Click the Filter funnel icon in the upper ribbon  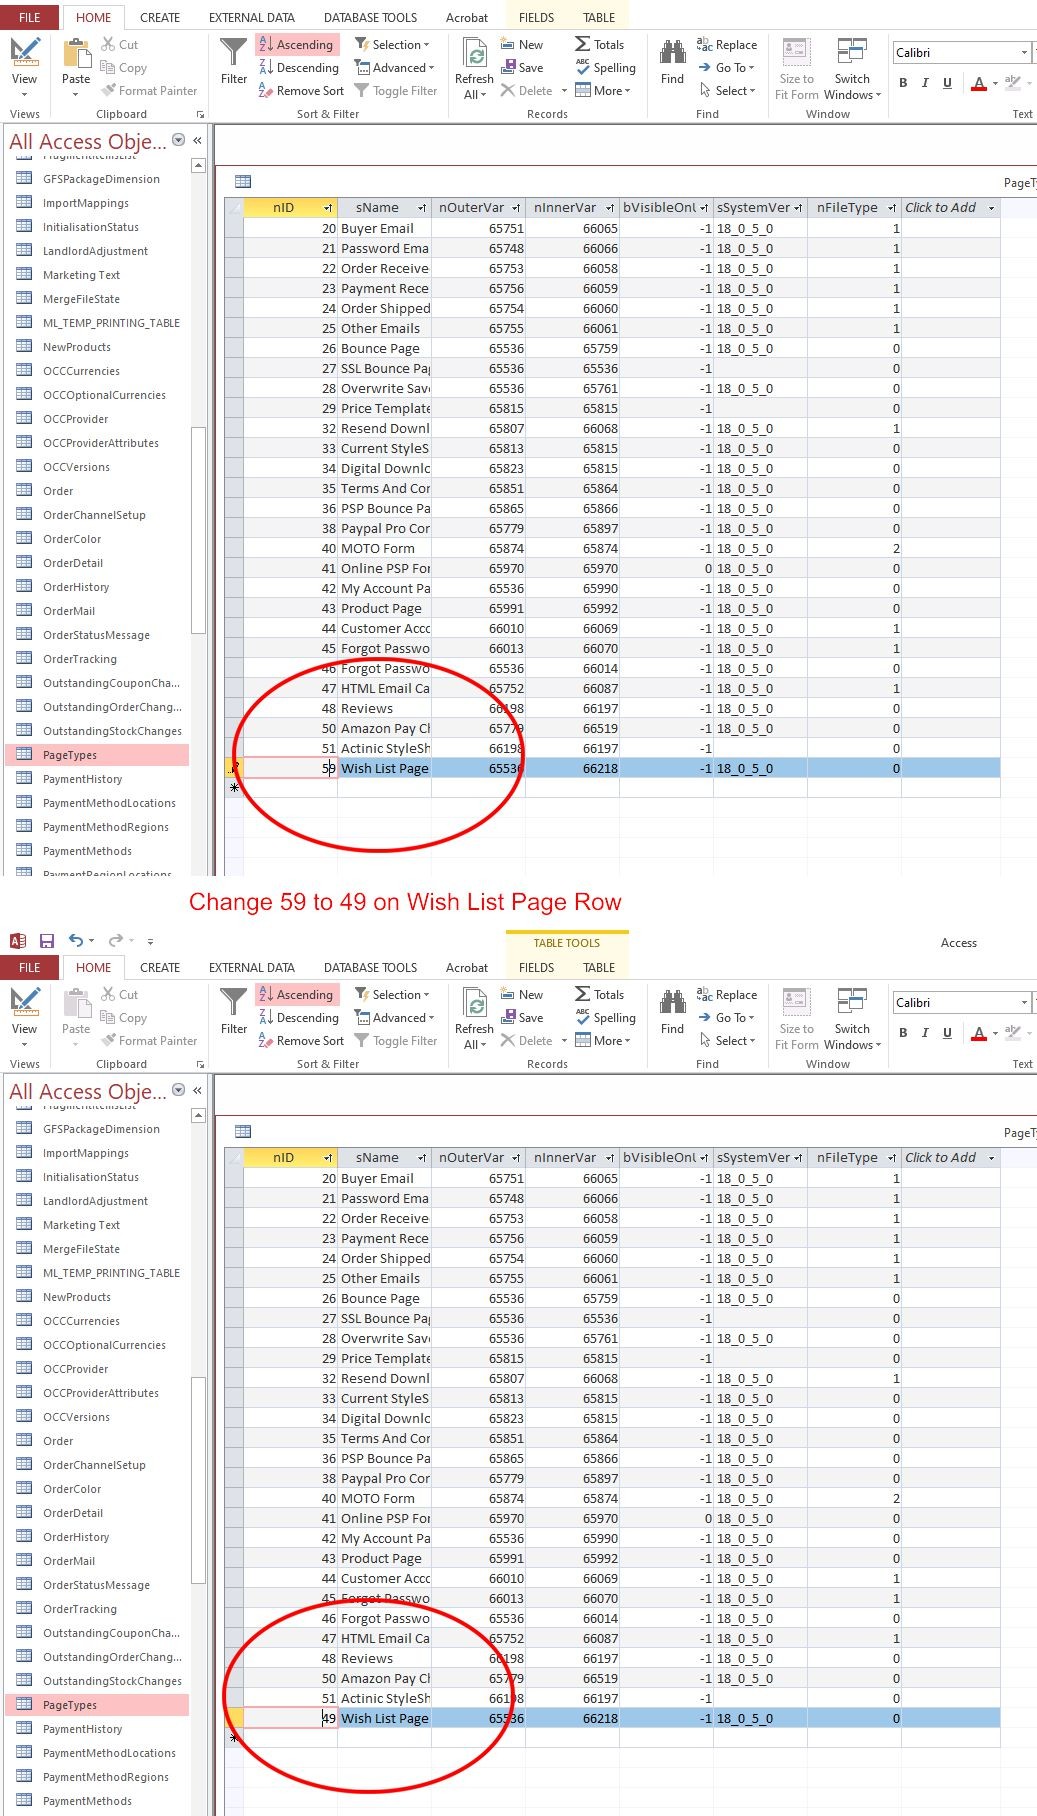tap(233, 52)
